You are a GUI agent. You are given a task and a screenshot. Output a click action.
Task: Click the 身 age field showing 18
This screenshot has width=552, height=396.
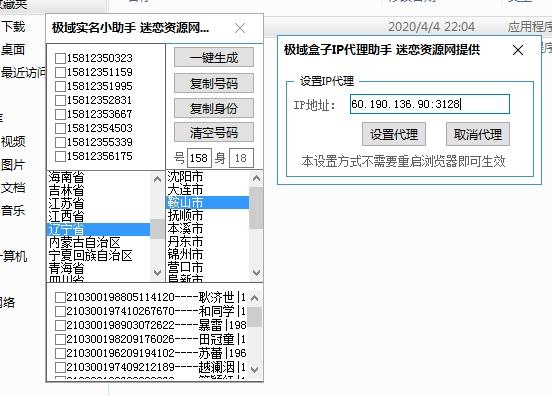(x=241, y=158)
